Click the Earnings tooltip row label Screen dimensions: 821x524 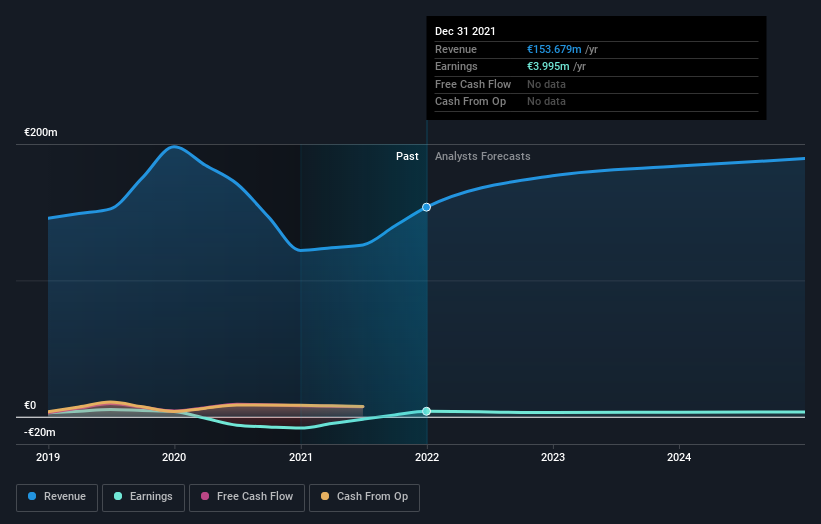456,66
